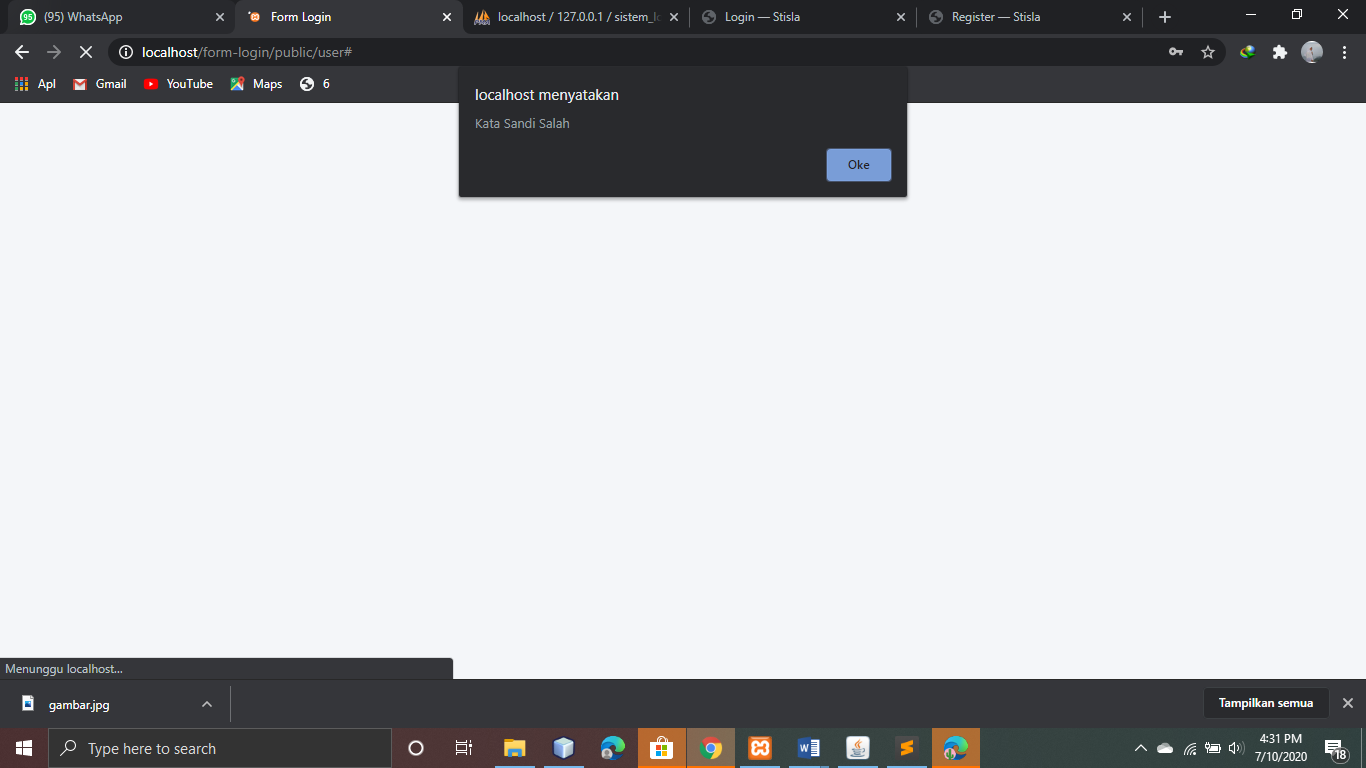
Task: Open the Java app in the taskbar
Action: (858, 748)
